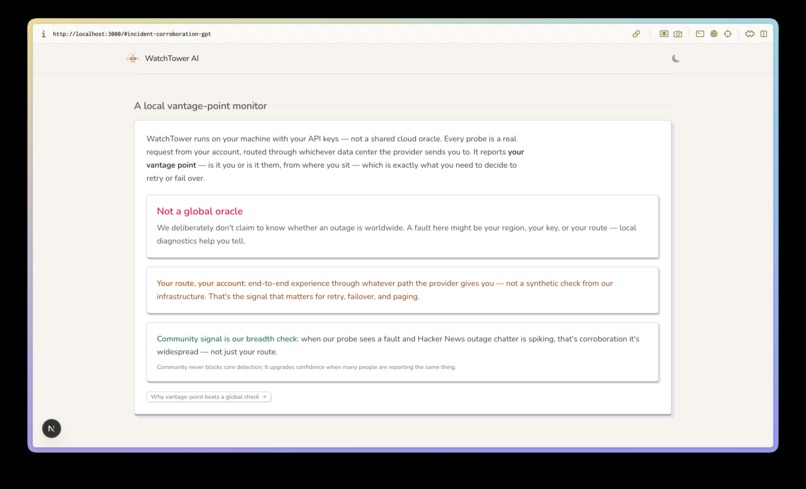The width and height of the screenshot is (806, 489).
Task: Click the 'Community never blocks core detection' note
Action: click(306, 367)
